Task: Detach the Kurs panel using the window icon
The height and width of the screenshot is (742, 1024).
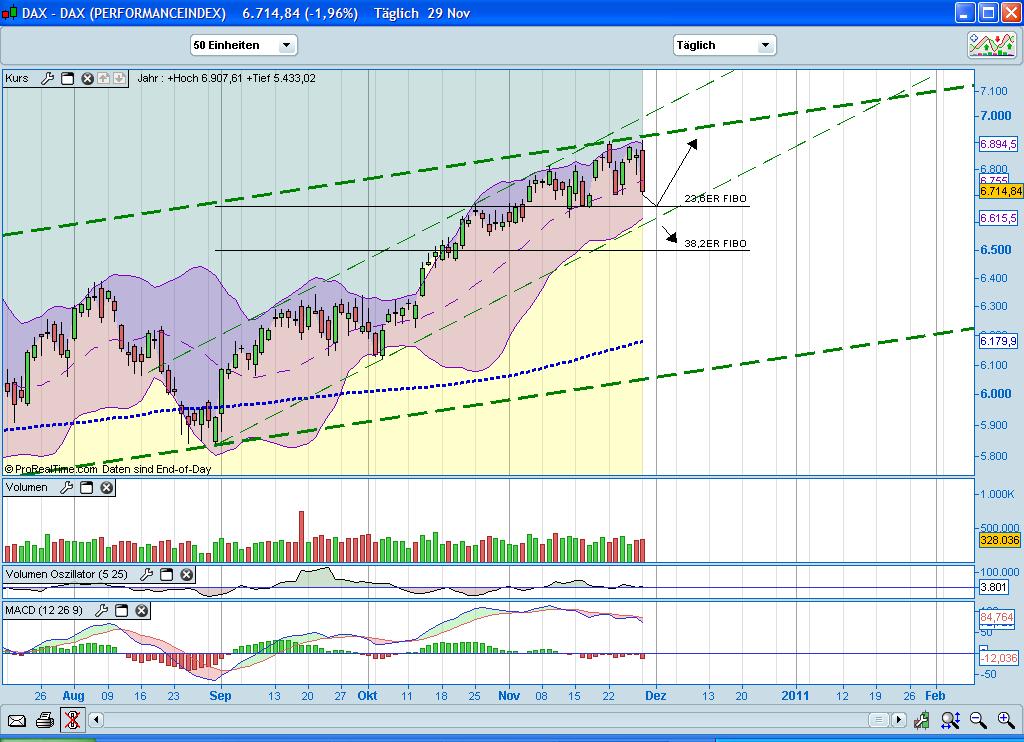Action: pyautogui.click(x=67, y=78)
